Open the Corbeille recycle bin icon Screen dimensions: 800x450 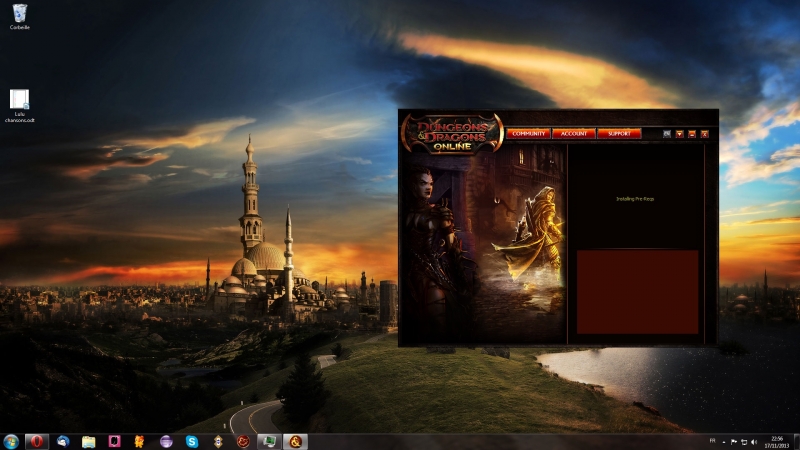coord(19,16)
